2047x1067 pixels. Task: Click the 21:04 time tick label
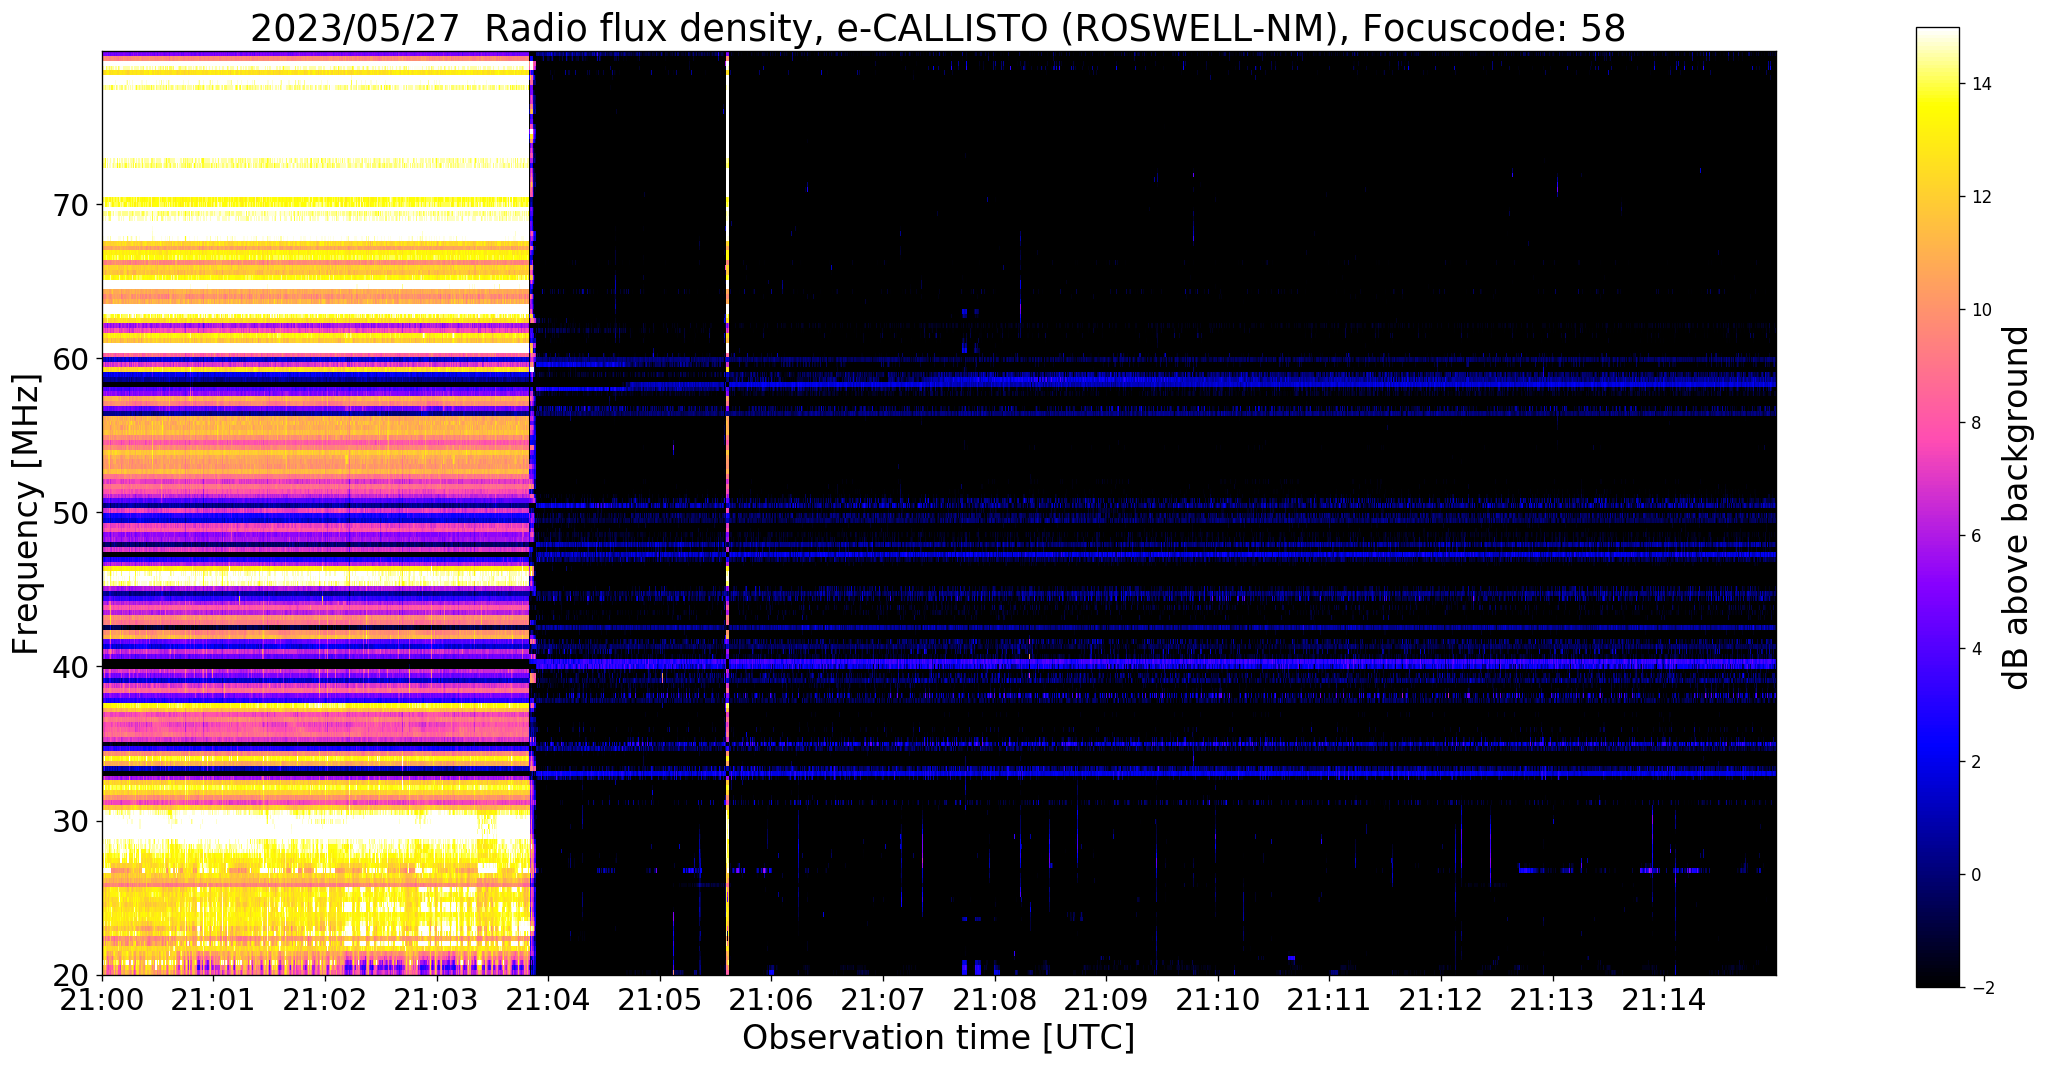click(x=548, y=1000)
